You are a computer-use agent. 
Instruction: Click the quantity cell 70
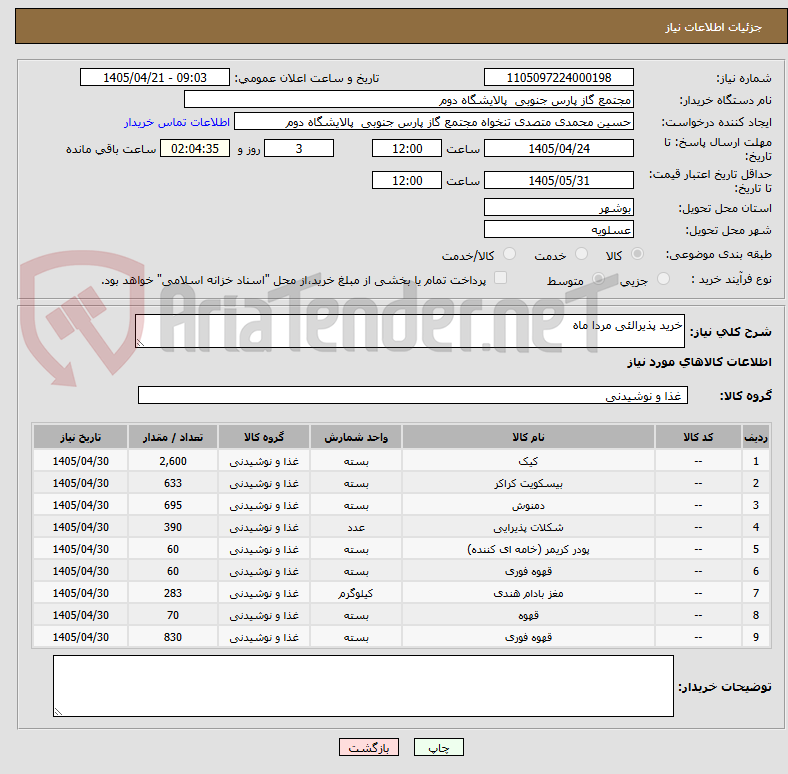pyautogui.click(x=173, y=615)
